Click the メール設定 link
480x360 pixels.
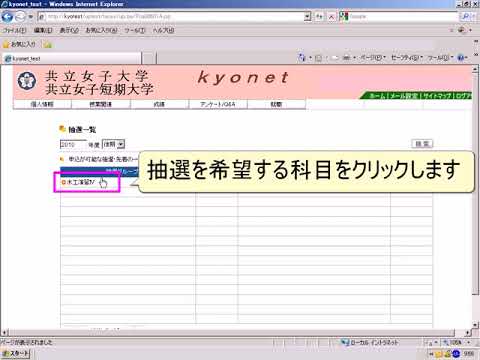pos(404,96)
